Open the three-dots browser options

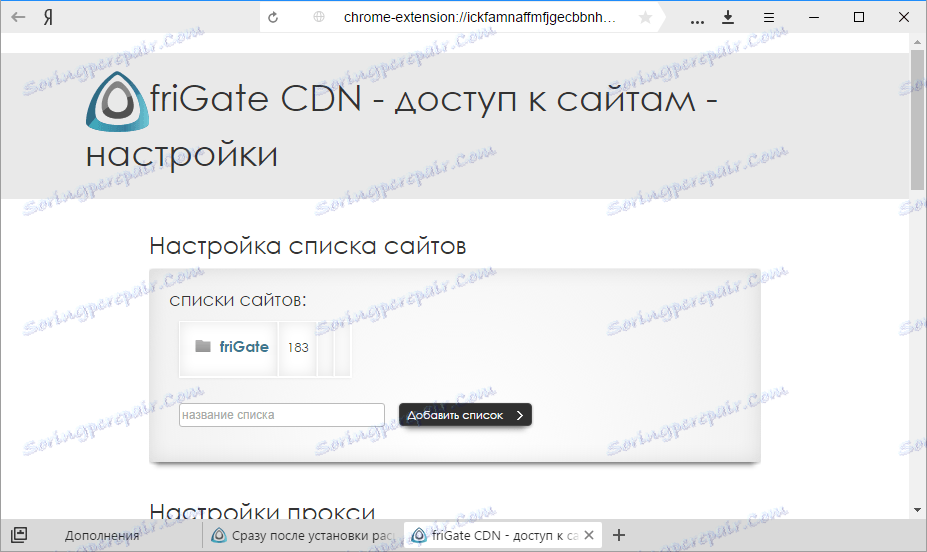point(697,21)
